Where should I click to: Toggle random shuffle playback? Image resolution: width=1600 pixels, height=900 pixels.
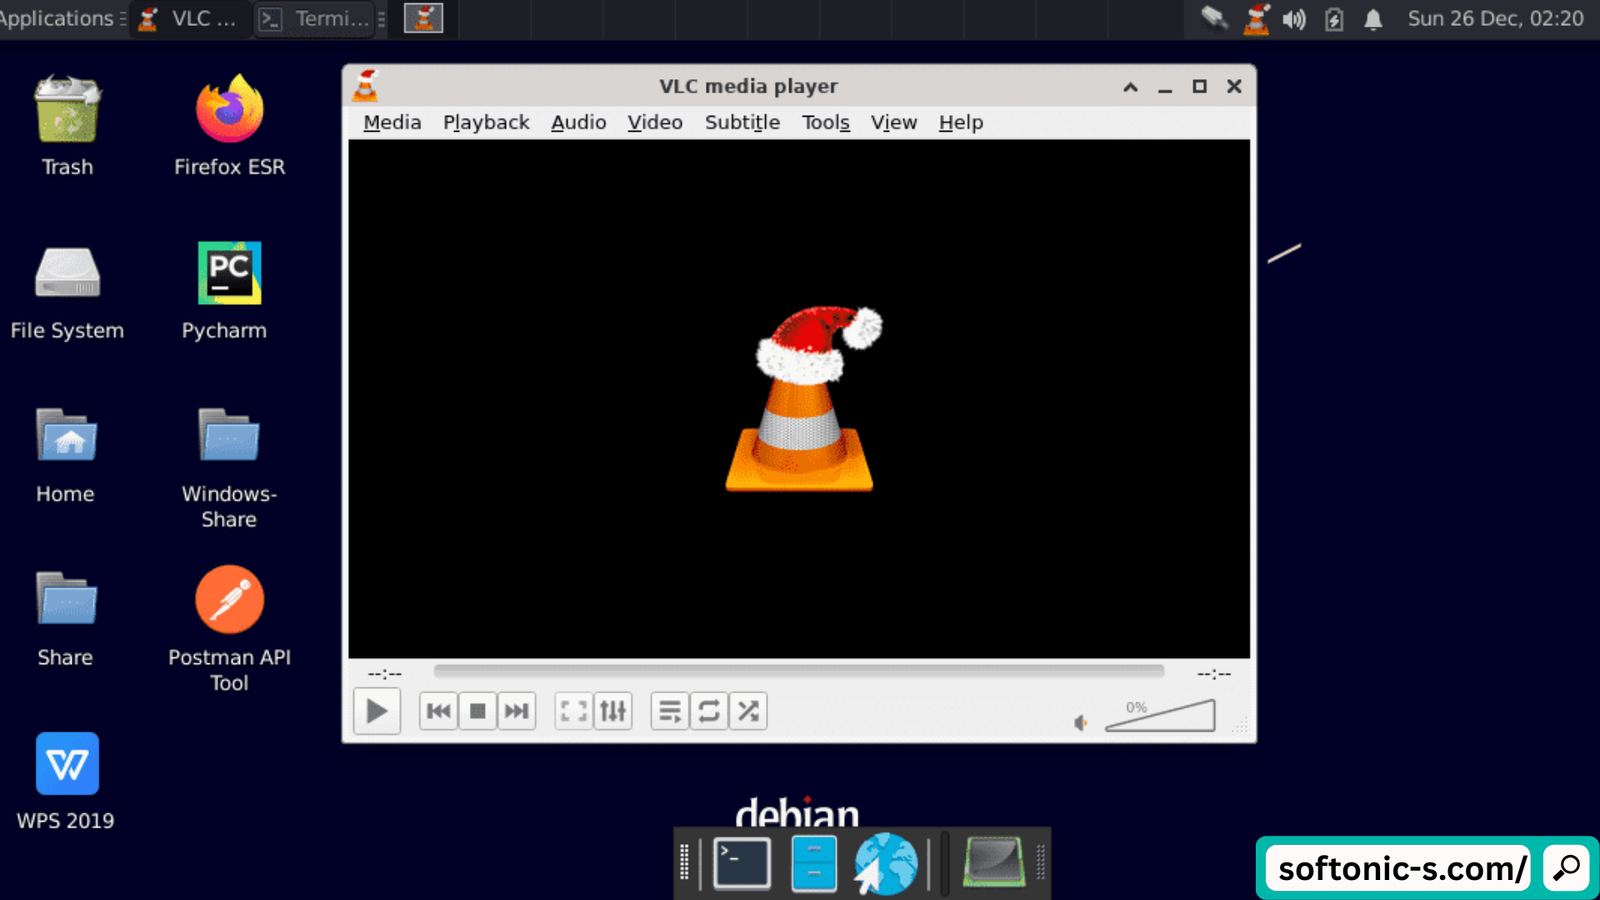pyautogui.click(x=748, y=711)
